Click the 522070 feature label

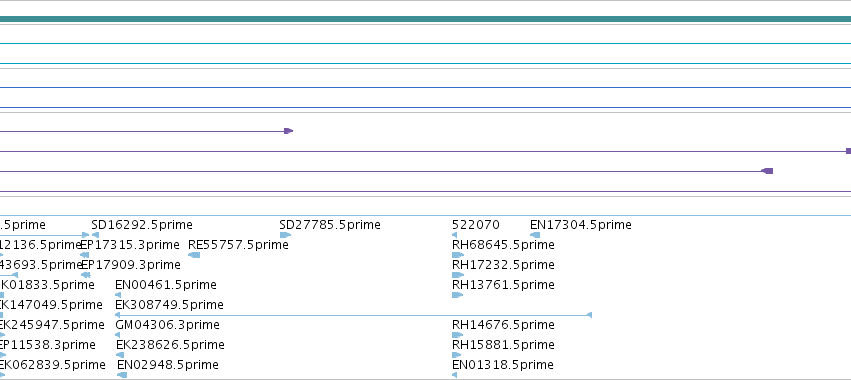pyautogui.click(x=475, y=225)
